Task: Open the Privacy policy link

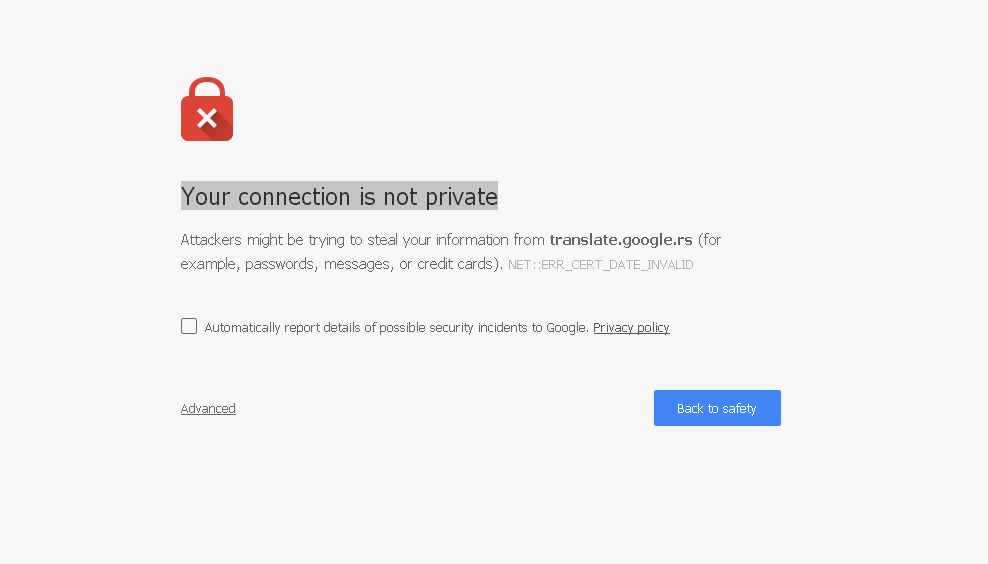Action: (x=631, y=328)
